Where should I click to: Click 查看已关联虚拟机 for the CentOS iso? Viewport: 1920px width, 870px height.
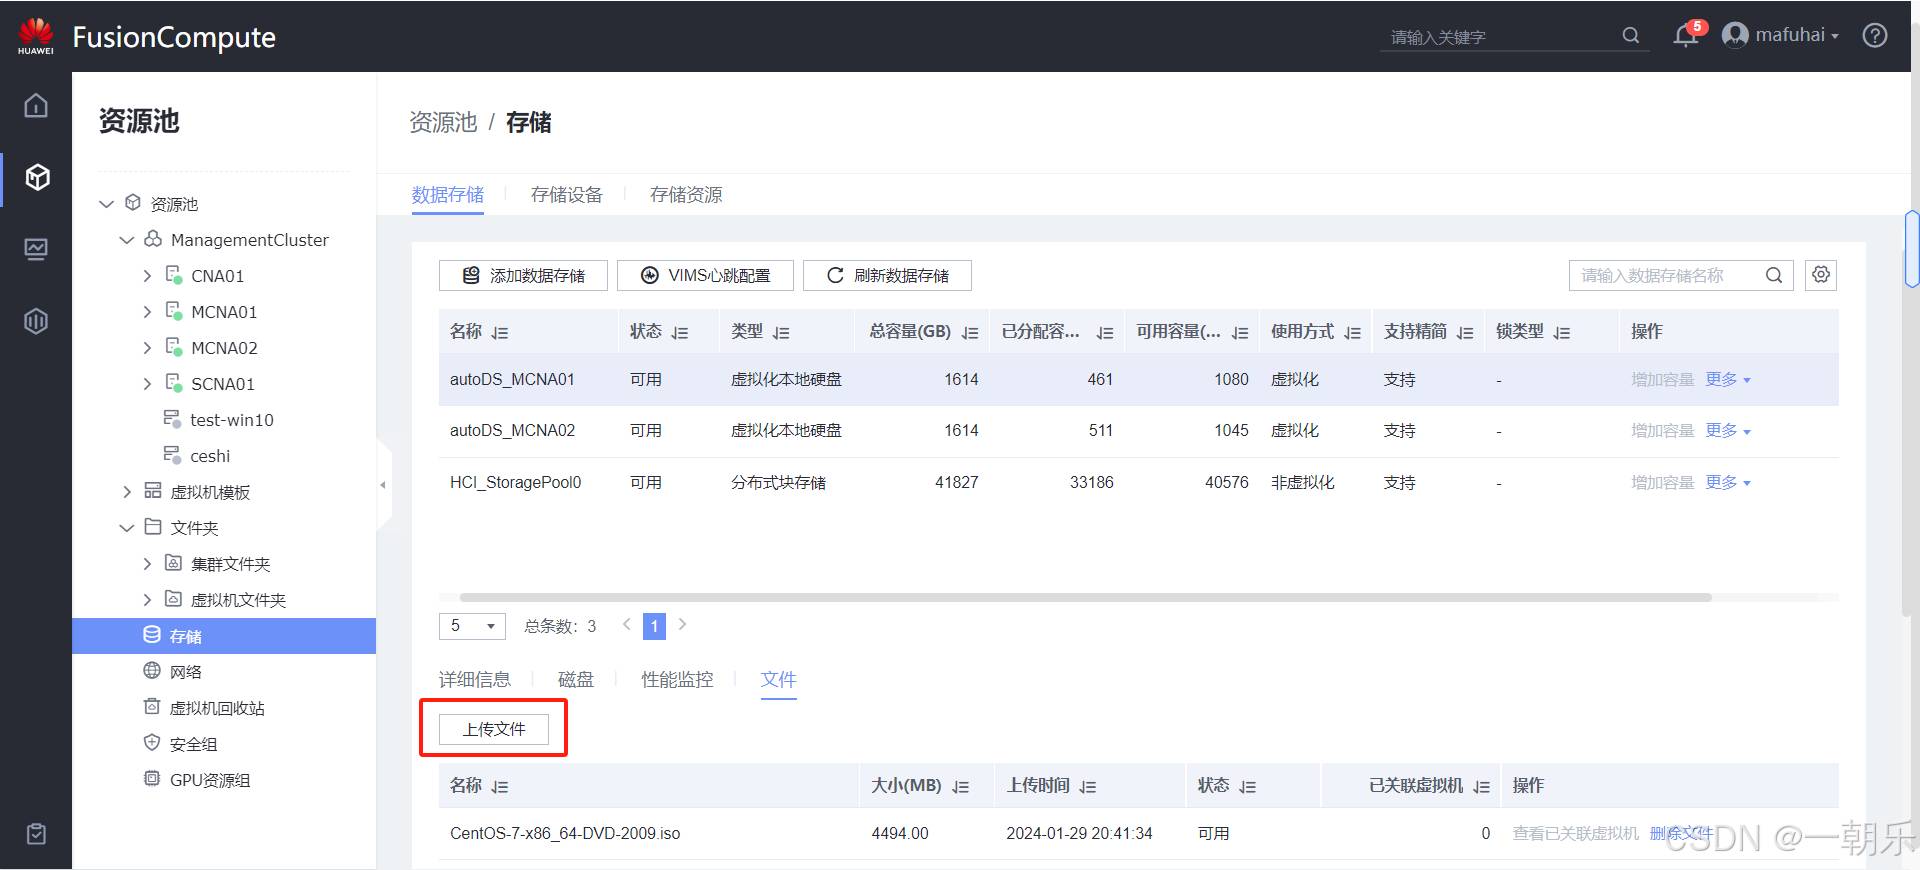pos(1575,834)
